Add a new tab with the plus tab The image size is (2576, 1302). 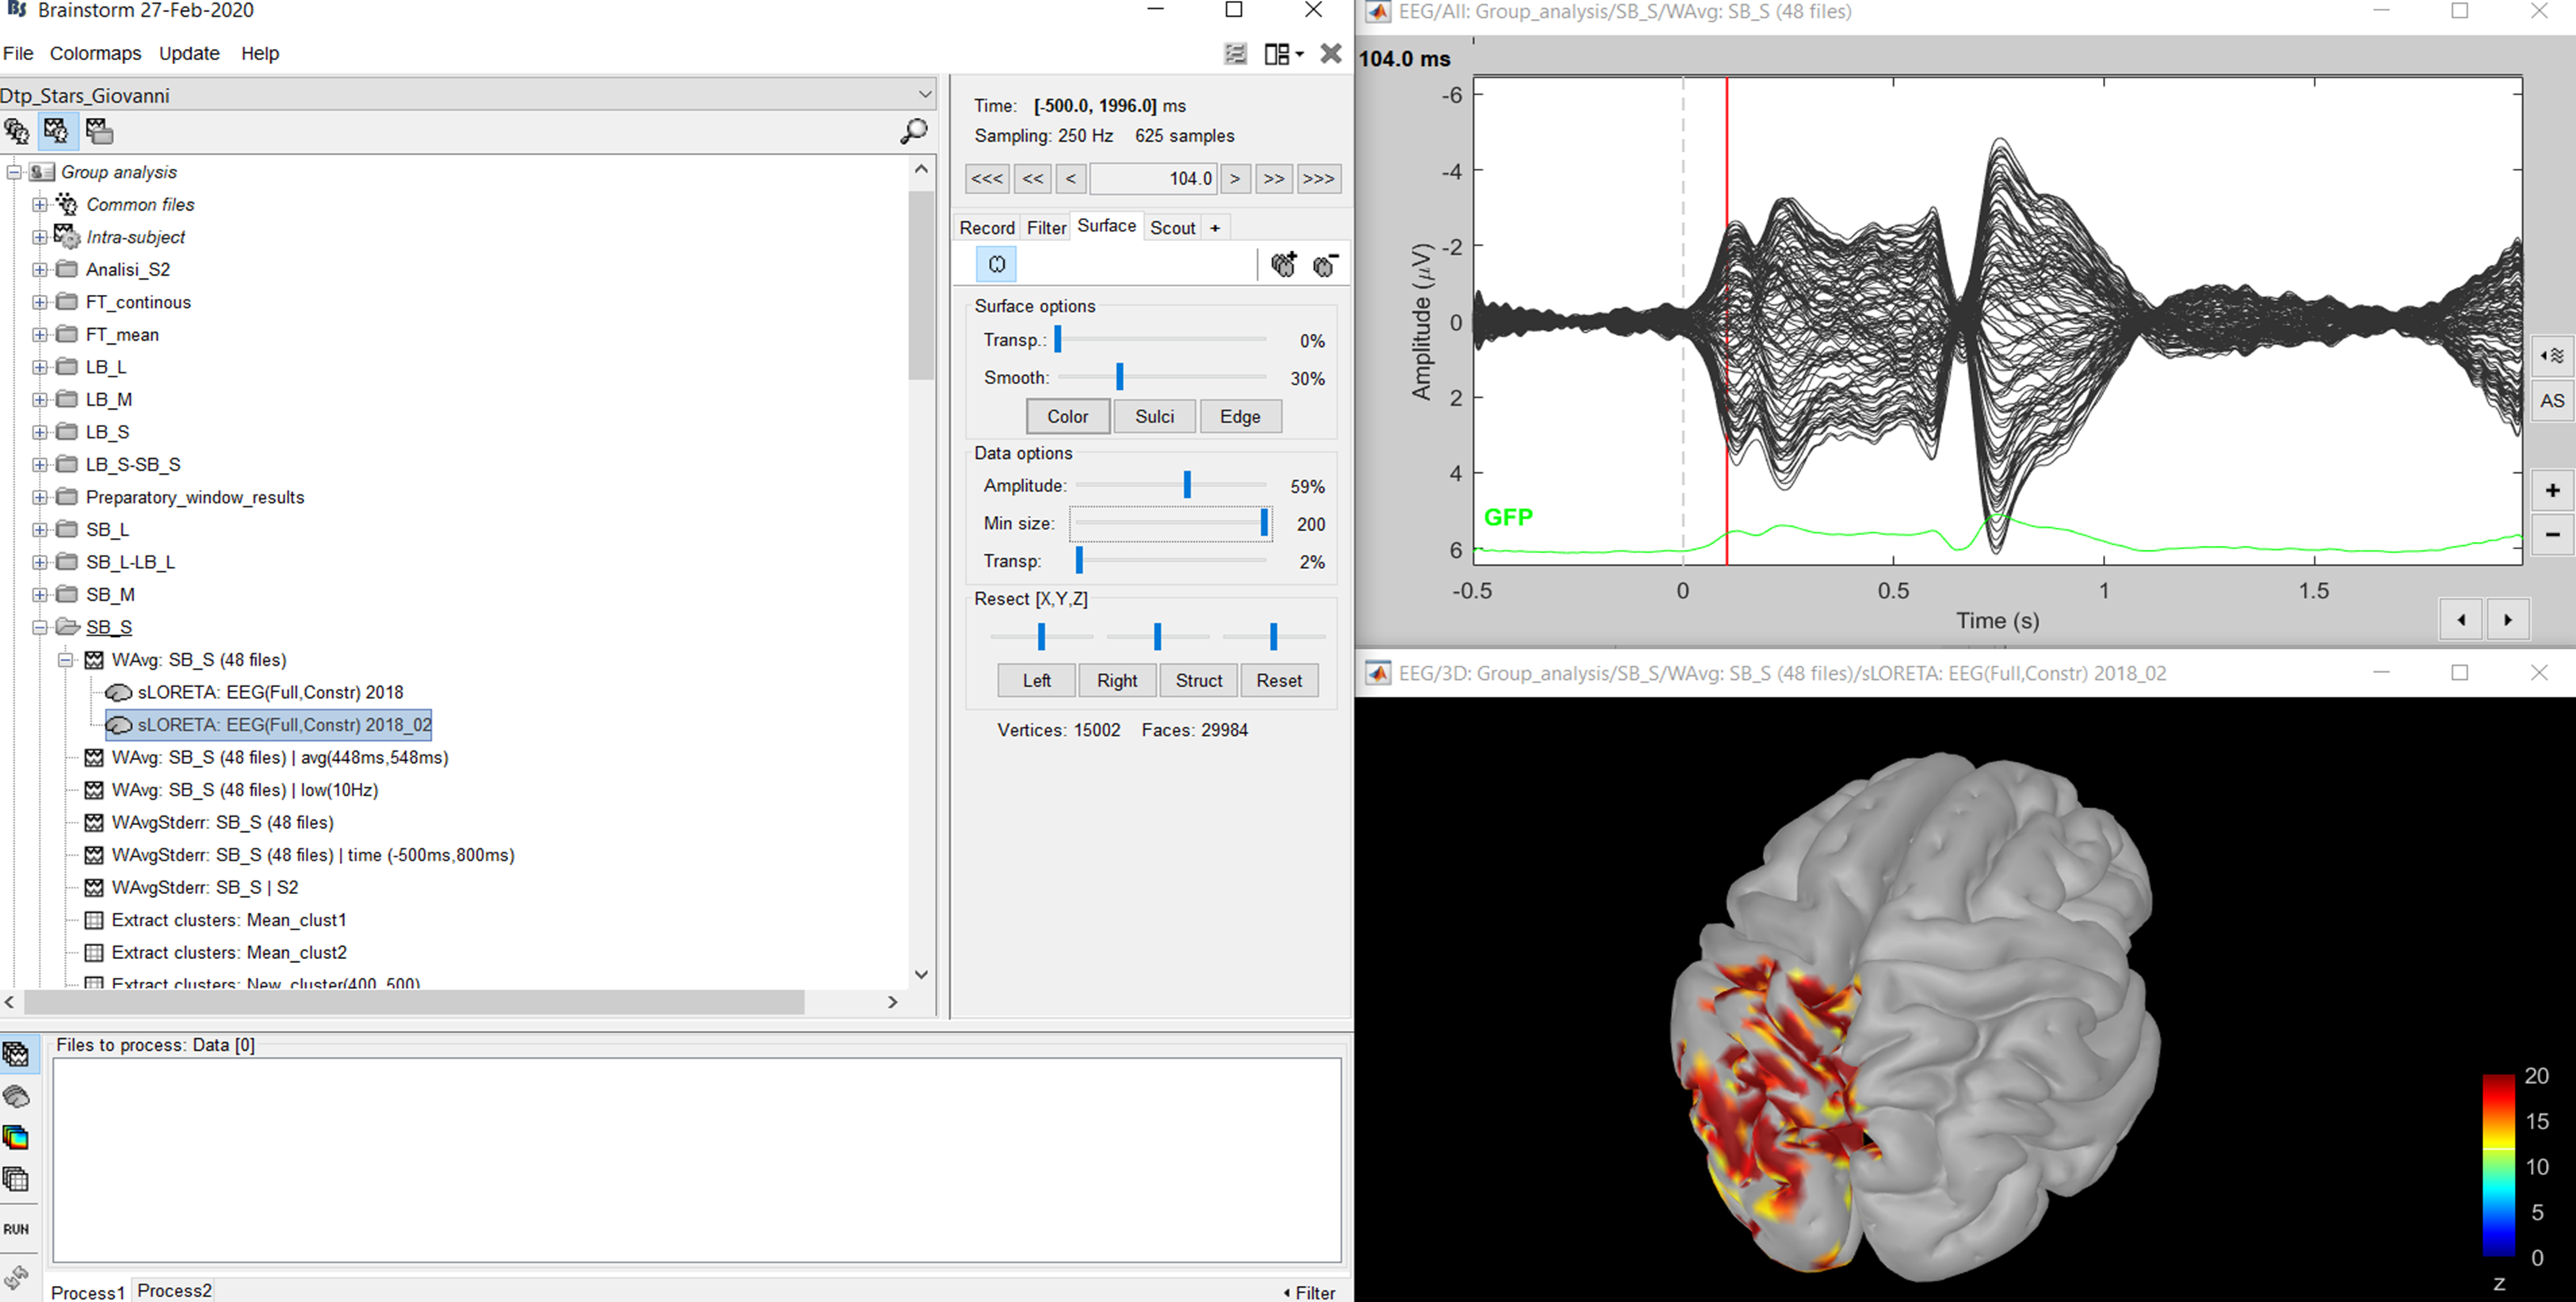(1215, 228)
